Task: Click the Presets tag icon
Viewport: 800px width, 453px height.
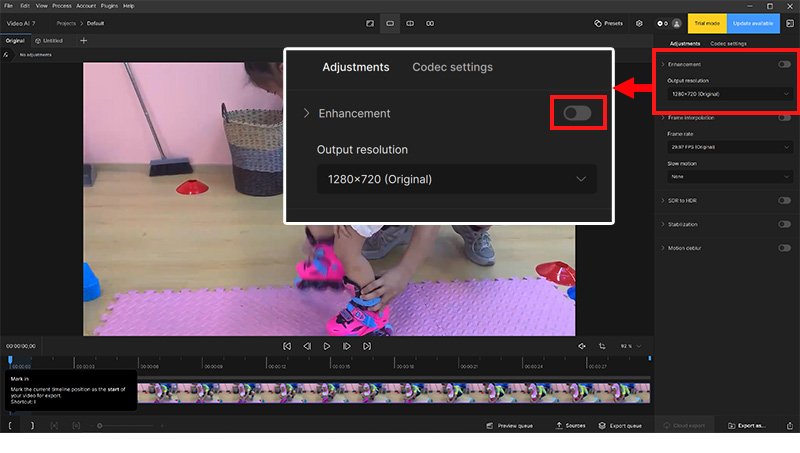Action: pos(597,23)
